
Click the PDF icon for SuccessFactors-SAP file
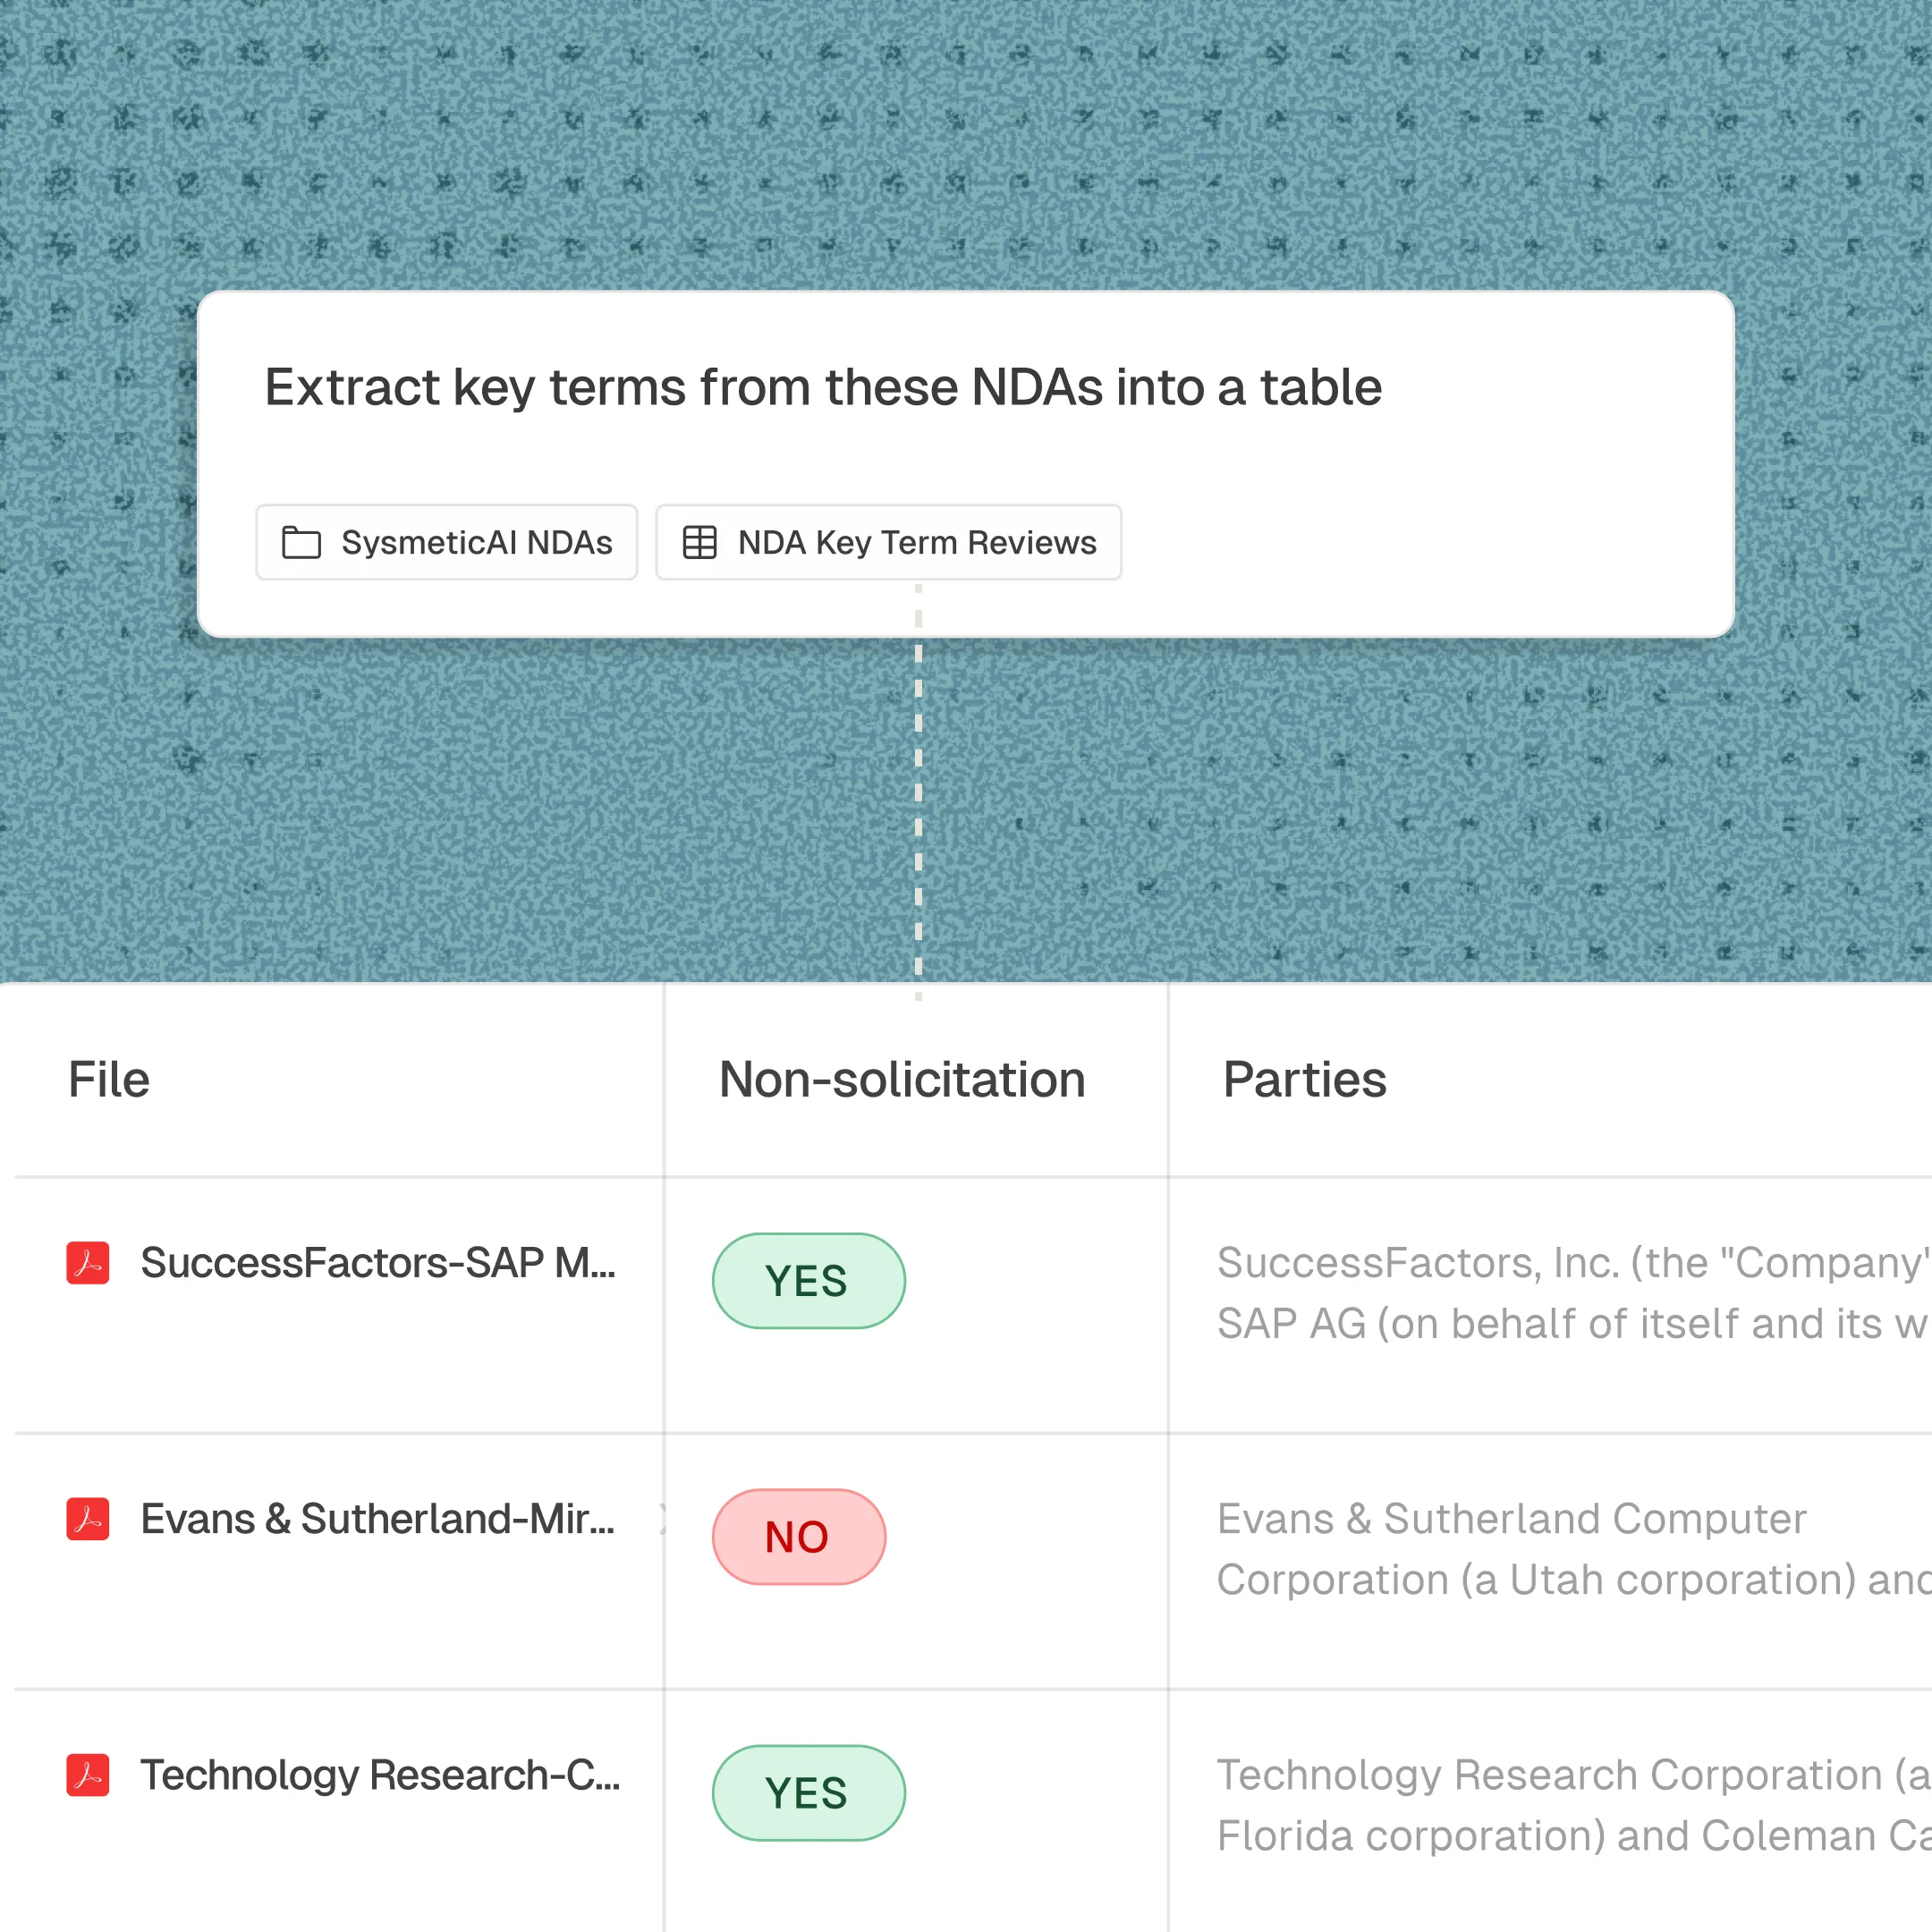(x=88, y=1263)
